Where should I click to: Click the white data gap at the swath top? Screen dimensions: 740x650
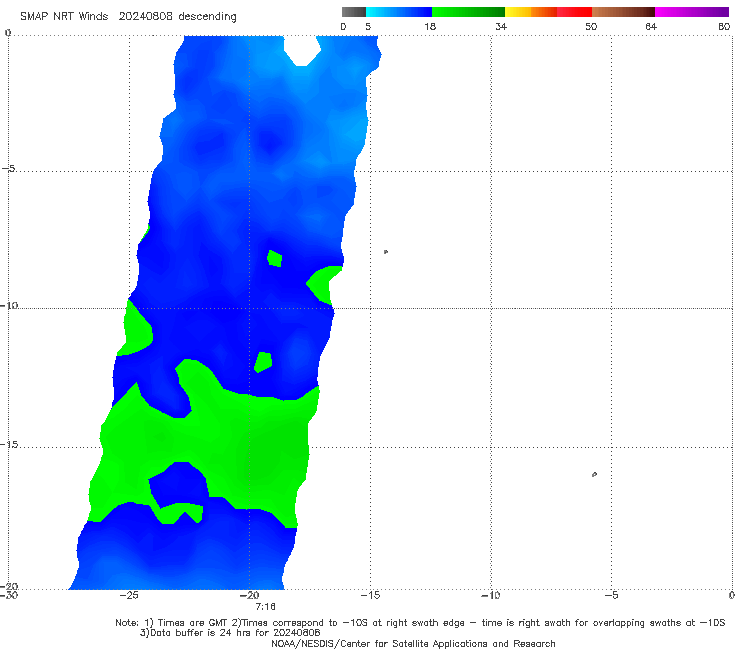tap(302, 50)
